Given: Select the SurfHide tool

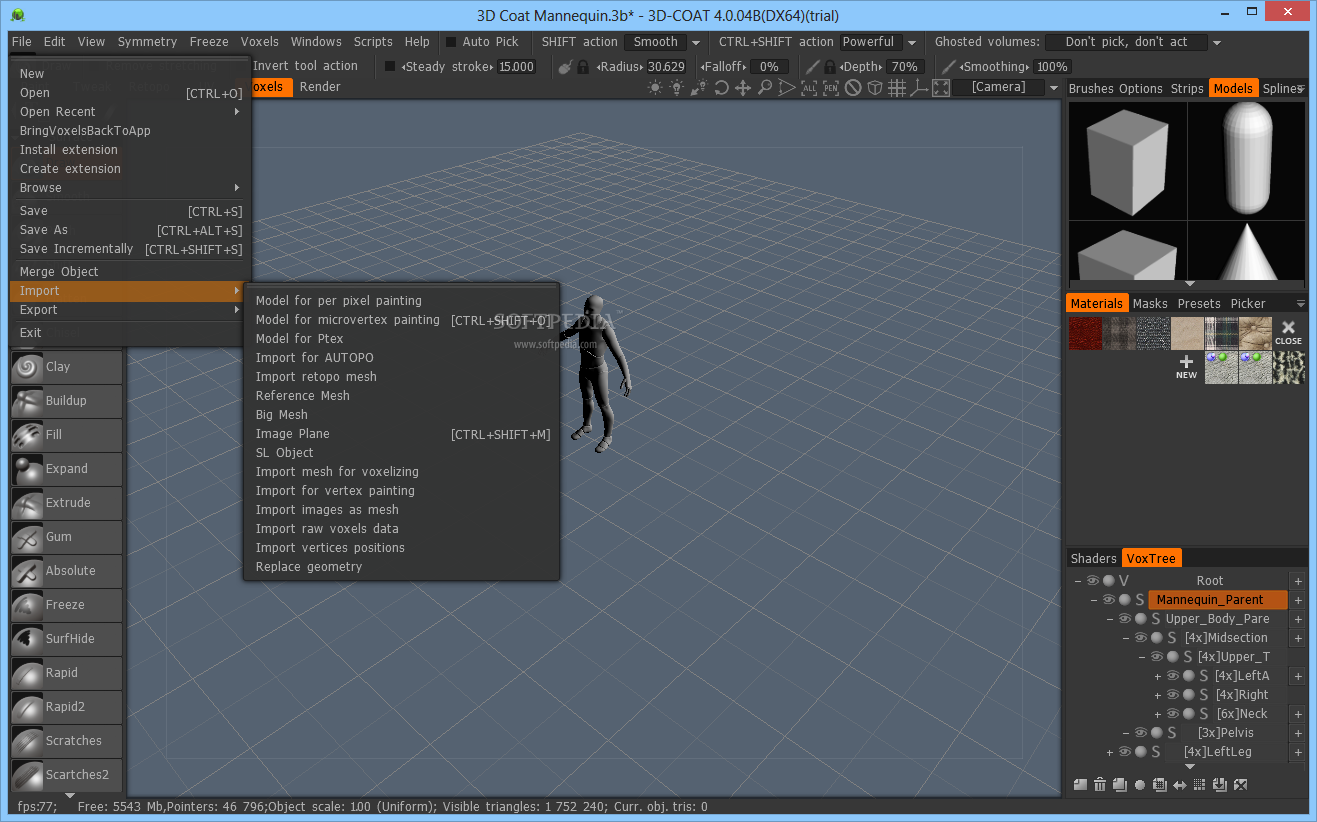Looking at the screenshot, I should tap(66, 639).
